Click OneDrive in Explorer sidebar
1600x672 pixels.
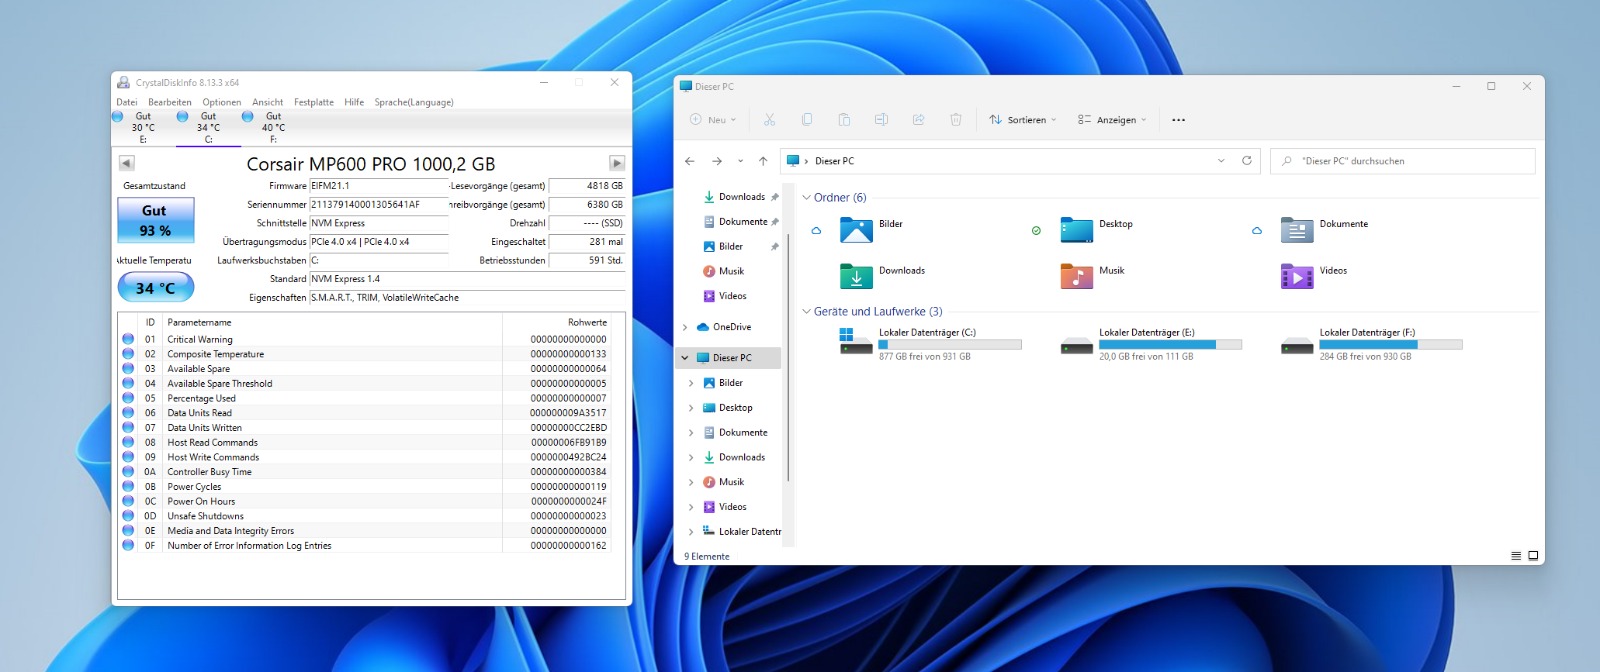[x=732, y=327]
